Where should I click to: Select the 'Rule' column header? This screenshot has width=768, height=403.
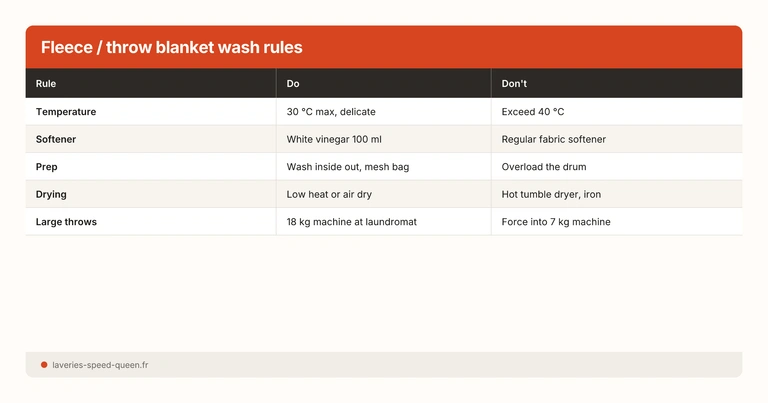[46, 84]
